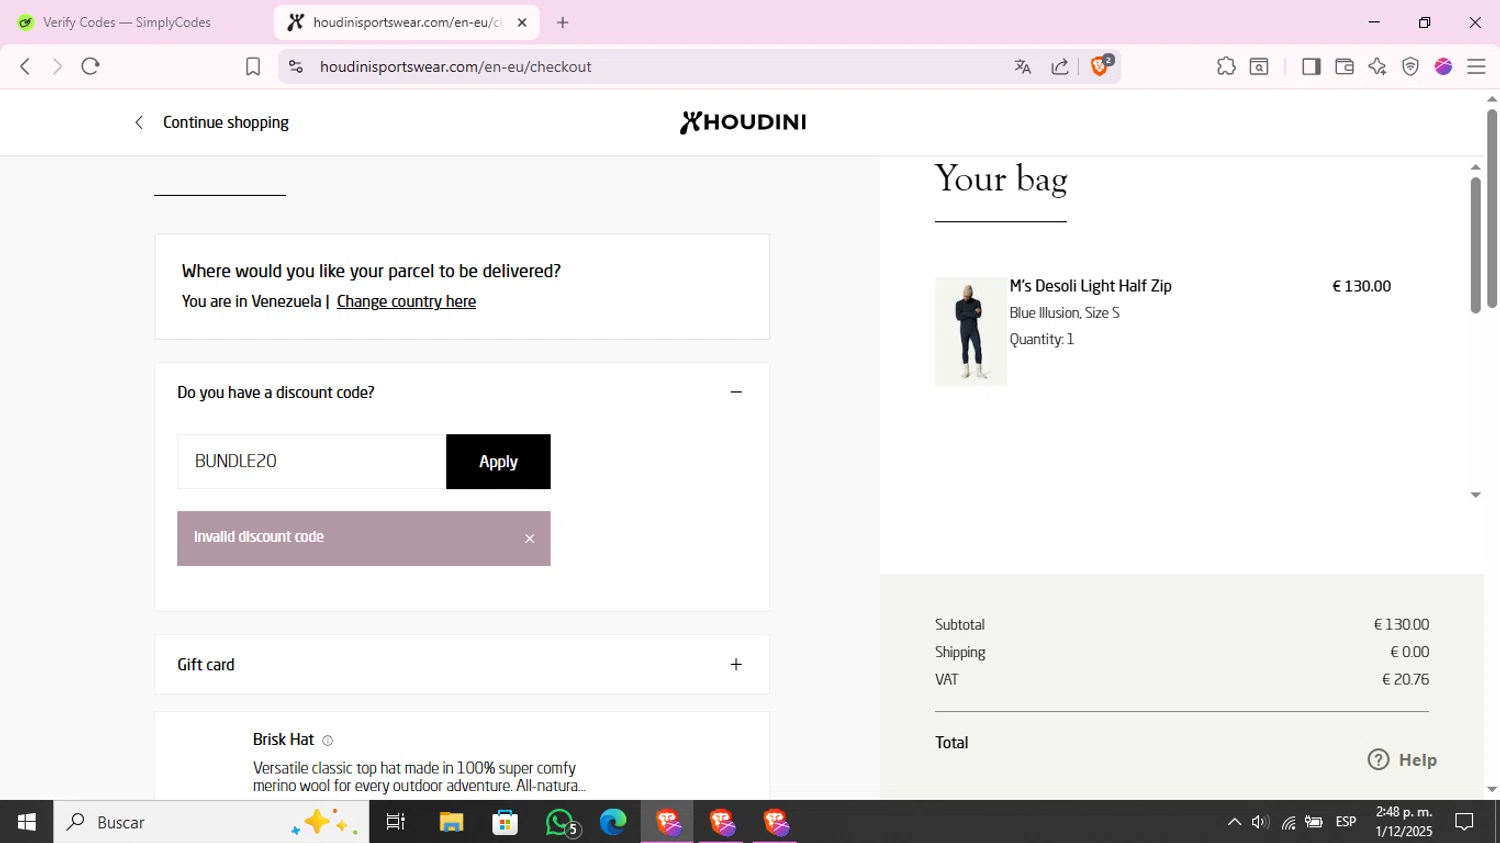Click the Houdini logo
Screen dimensions: 1500x843
pyautogui.click(x=743, y=122)
